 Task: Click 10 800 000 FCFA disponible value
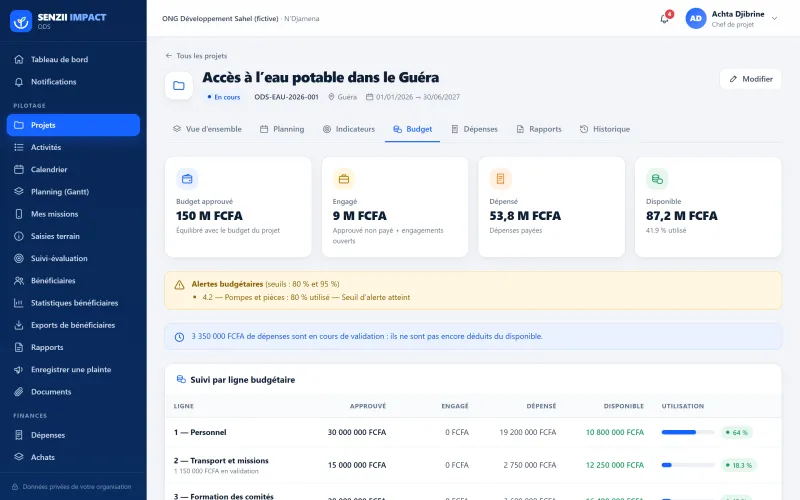(615, 432)
